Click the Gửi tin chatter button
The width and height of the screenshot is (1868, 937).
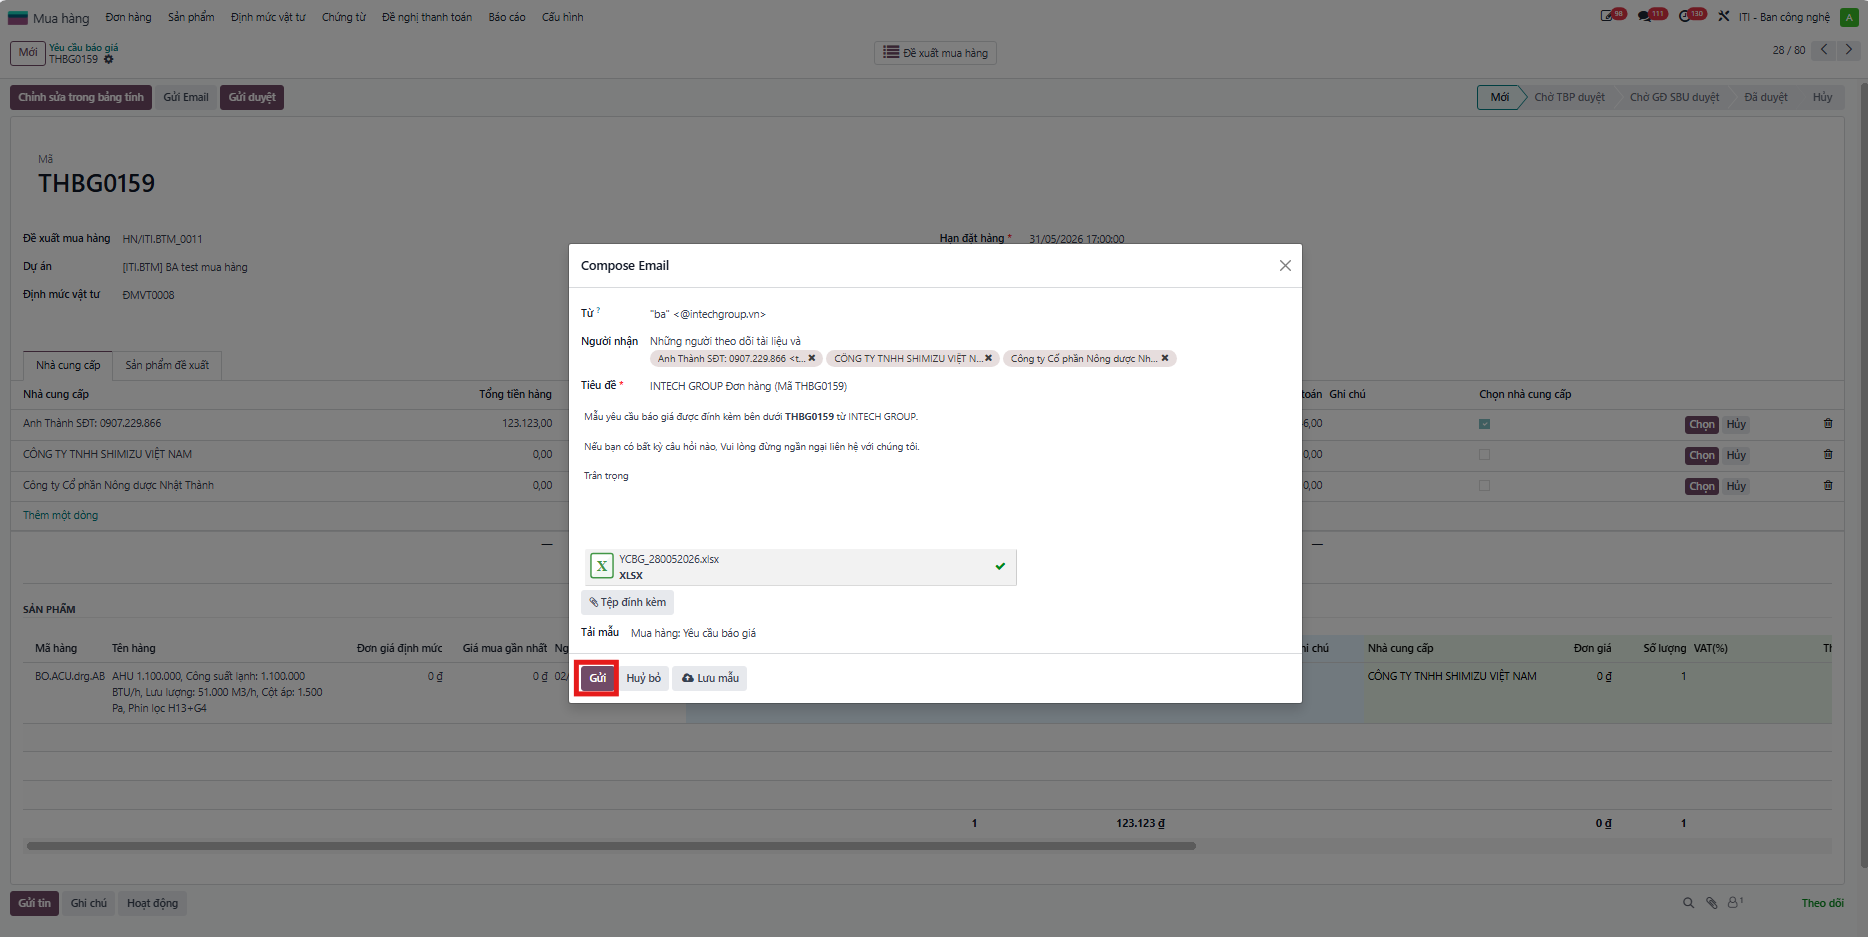(34, 903)
